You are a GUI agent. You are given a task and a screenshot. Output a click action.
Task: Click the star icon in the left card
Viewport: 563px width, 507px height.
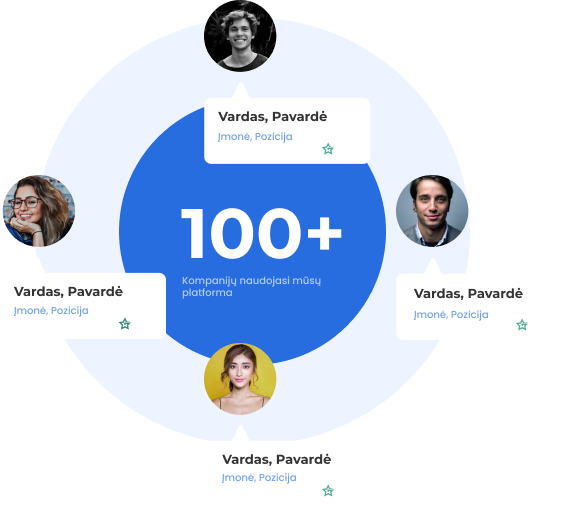(x=125, y=324)
